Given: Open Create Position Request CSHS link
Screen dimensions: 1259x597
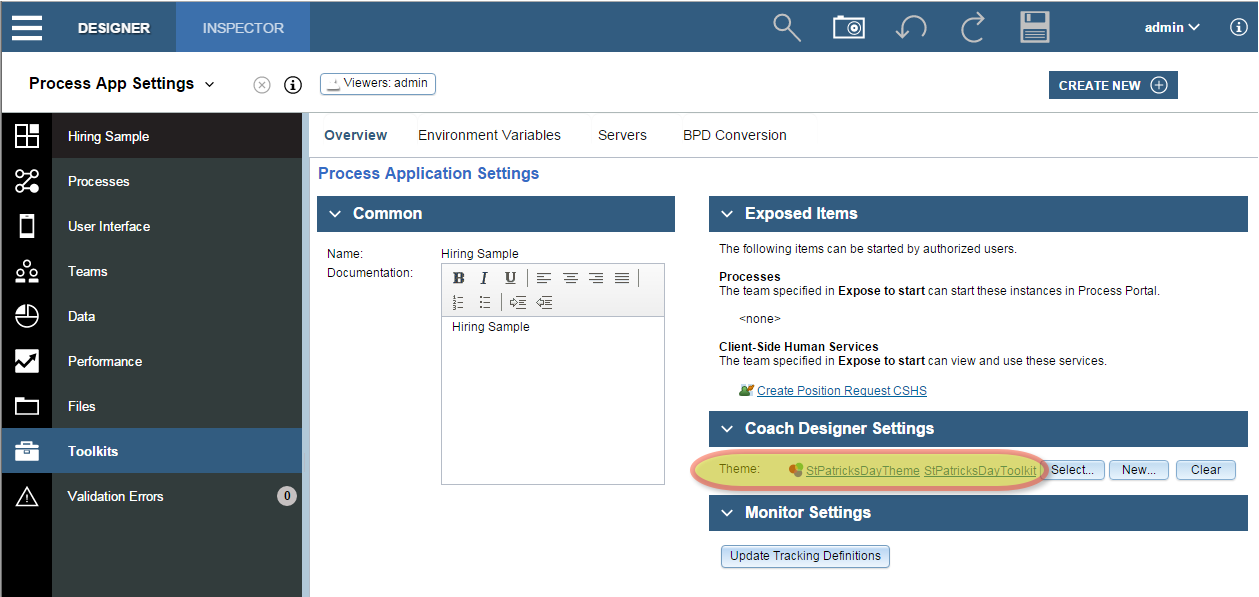Looking at the screenshot, I should (x=841, y=391).
